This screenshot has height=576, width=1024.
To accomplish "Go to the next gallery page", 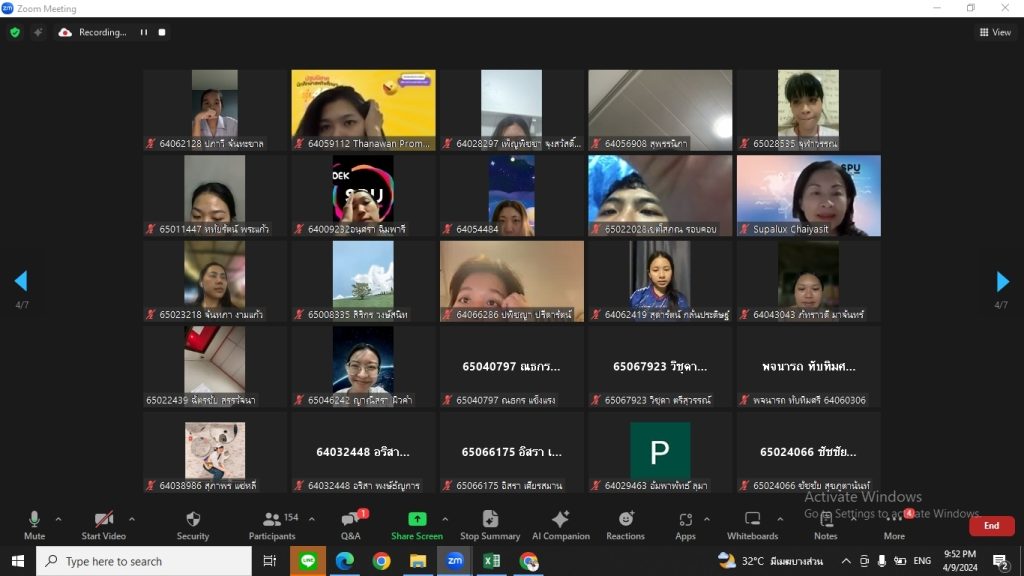I will pyautogui.click(x=1002, y=281).
